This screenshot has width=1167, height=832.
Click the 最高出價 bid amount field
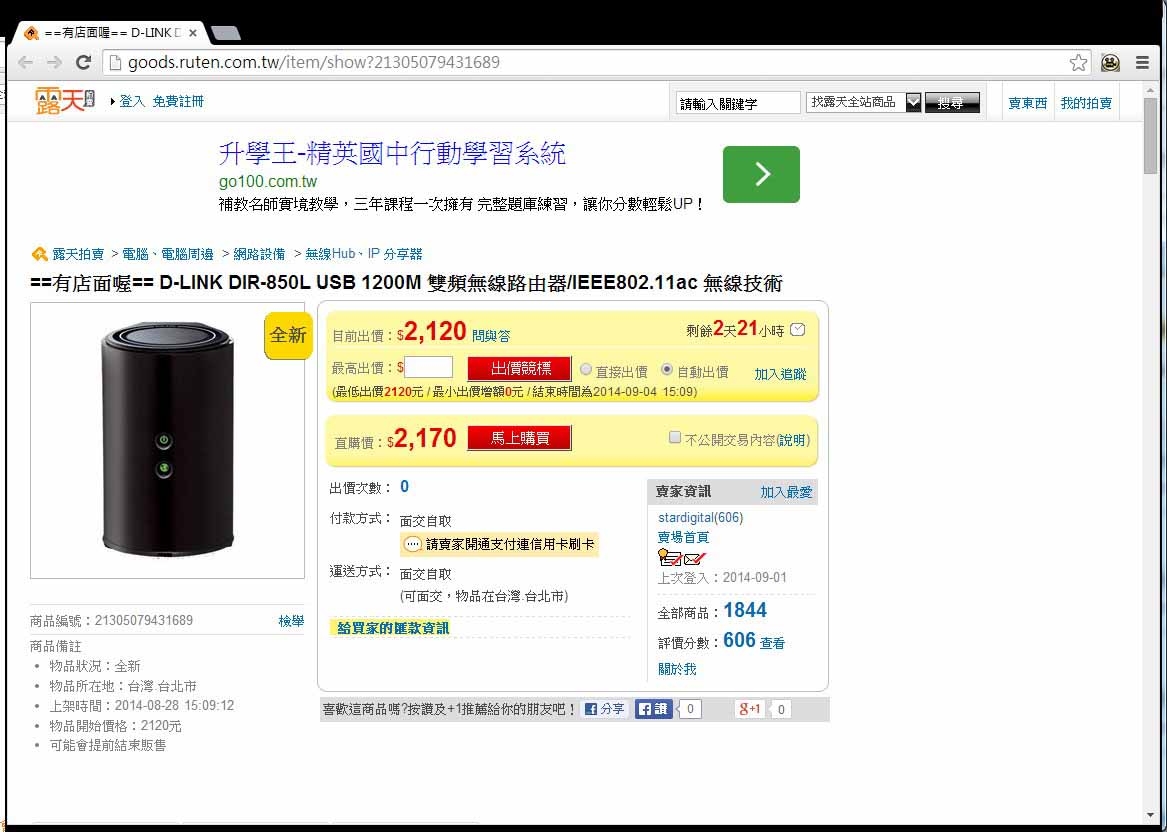(x=428, y=367)
